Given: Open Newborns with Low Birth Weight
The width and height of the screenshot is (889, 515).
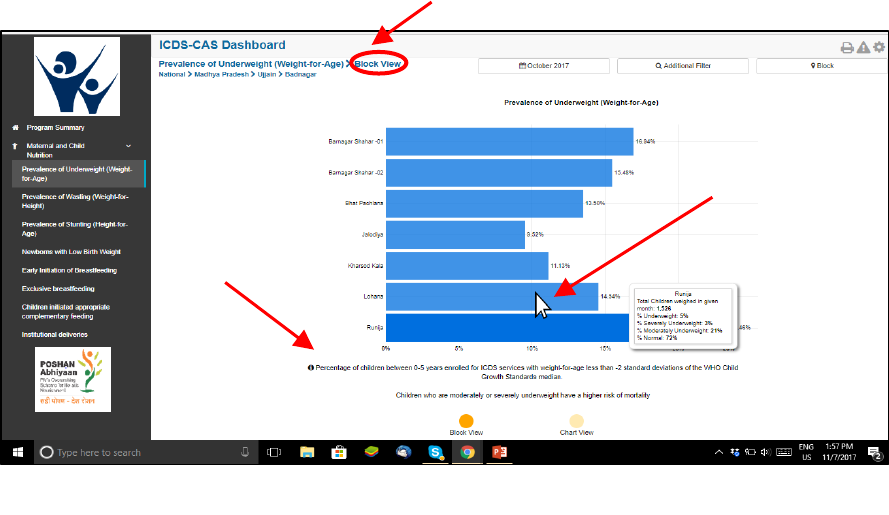Looking at the screenshot, I should tap(71, 252).
